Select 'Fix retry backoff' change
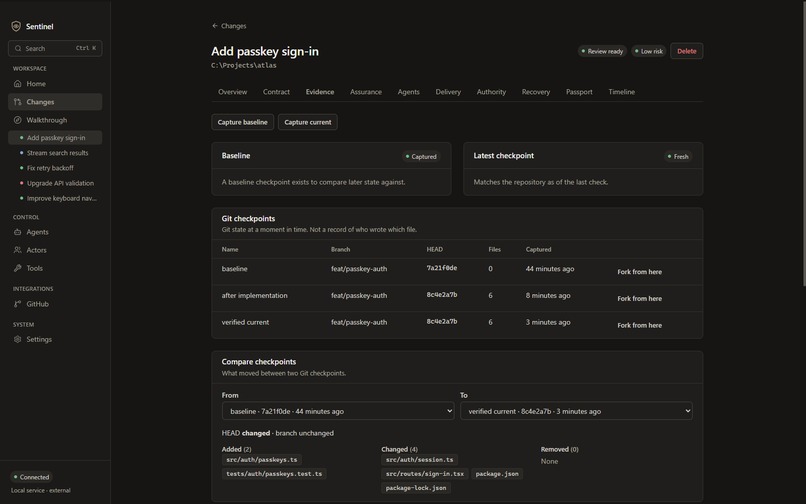The height and width of the screenshot is (504, 806). [55, 168]
